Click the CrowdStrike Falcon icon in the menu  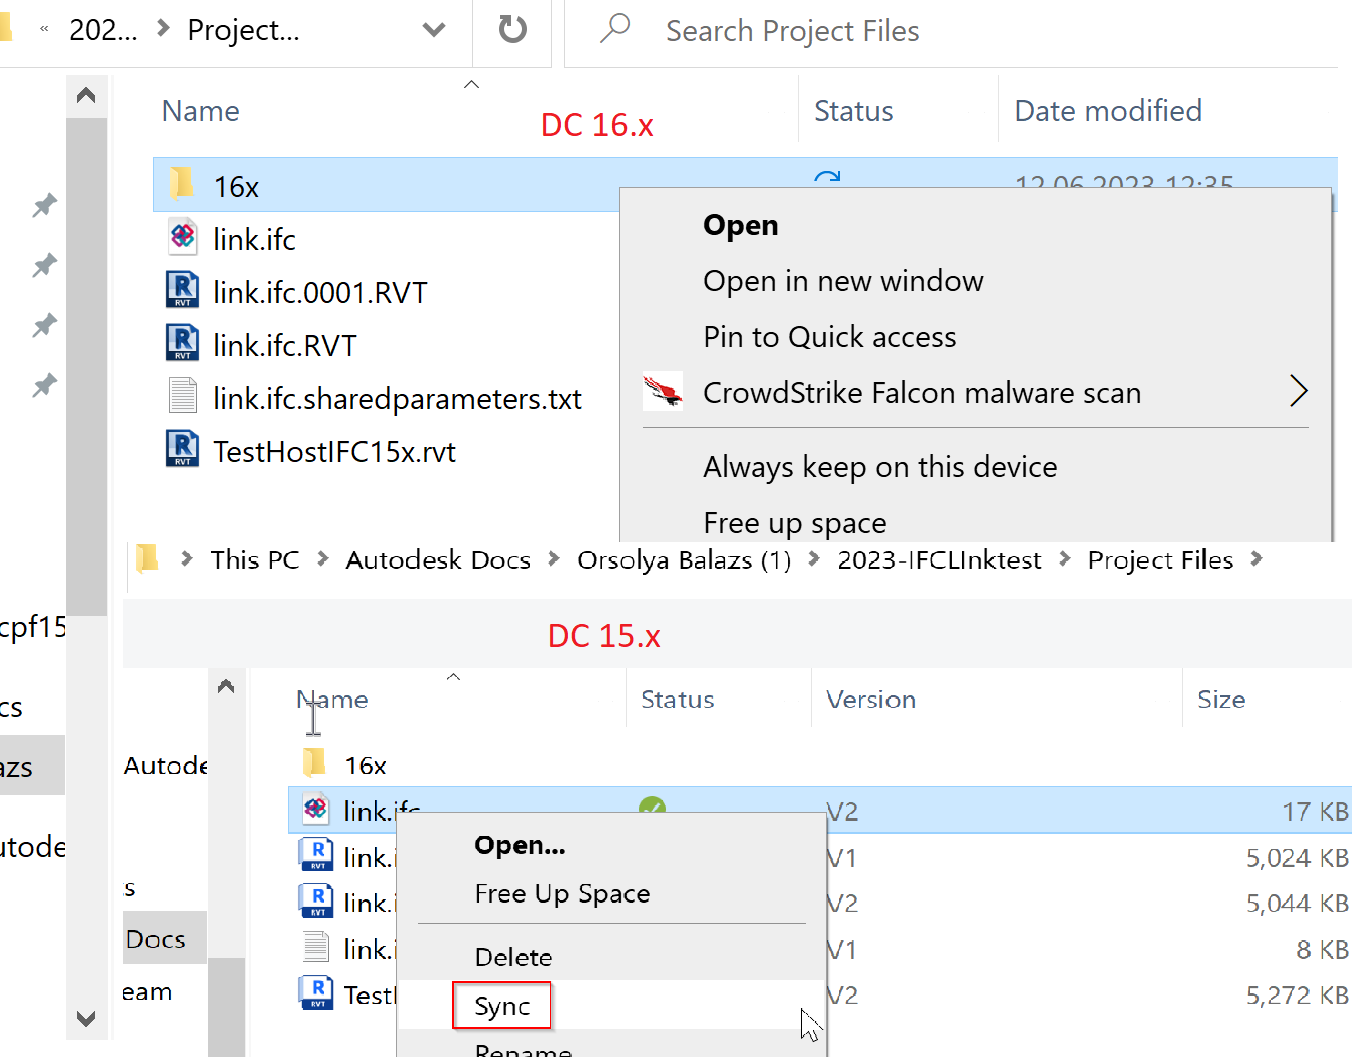coord(663,392)
